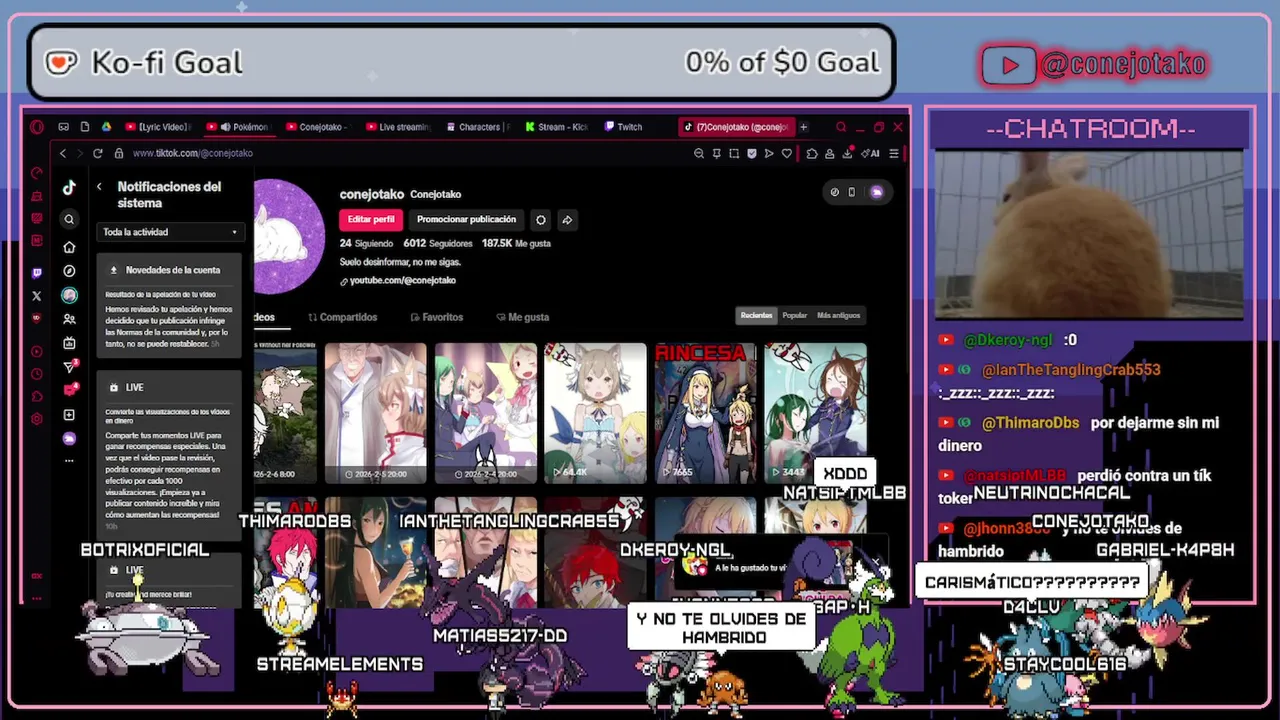Click the TikTok upload plus icon
Viewport: 1280px width, 720px height.
tap(69, 414)
